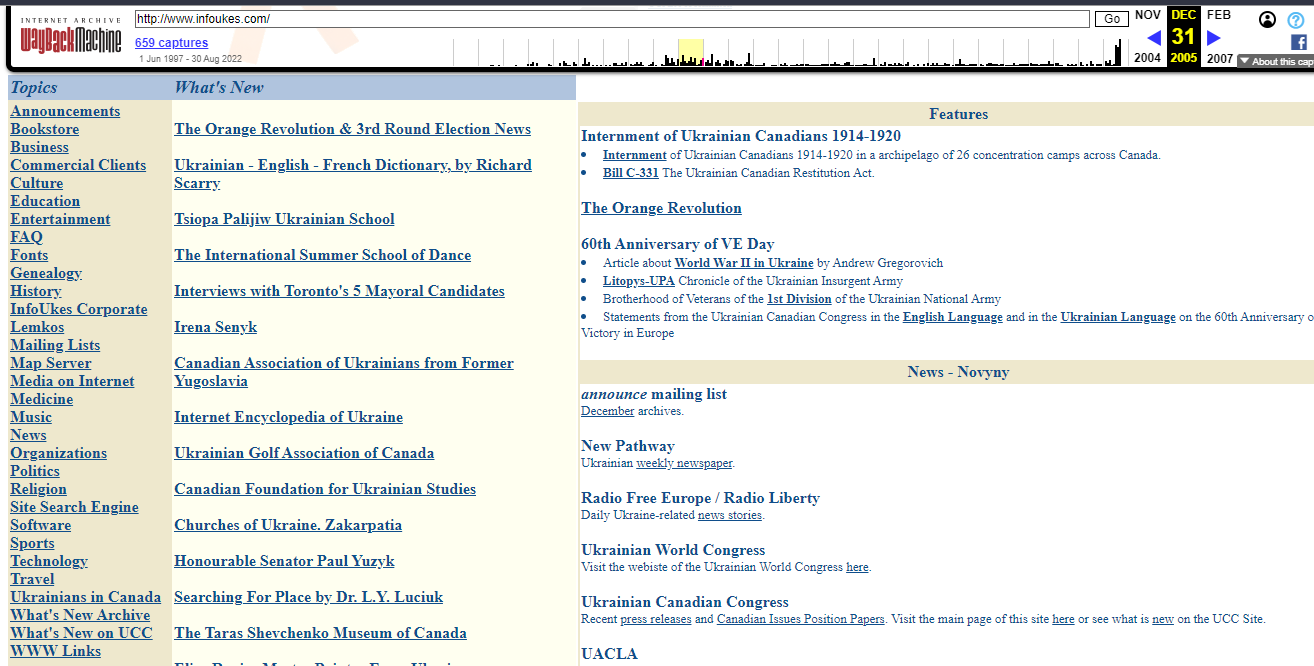This screenshot has height=666, width=1314.
Task: Open Fonts topic
Action: (x=29, y=255)
